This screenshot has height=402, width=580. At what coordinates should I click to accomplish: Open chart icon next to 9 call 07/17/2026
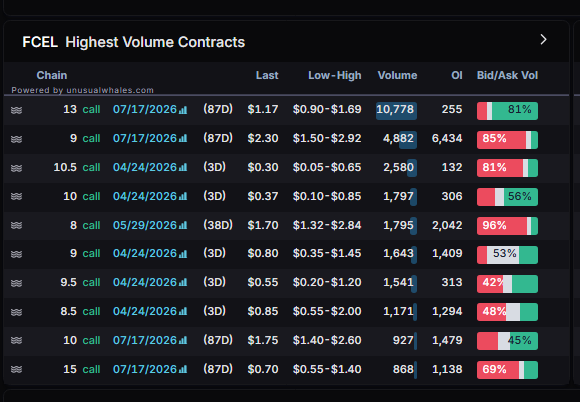[x=183, y=139]
